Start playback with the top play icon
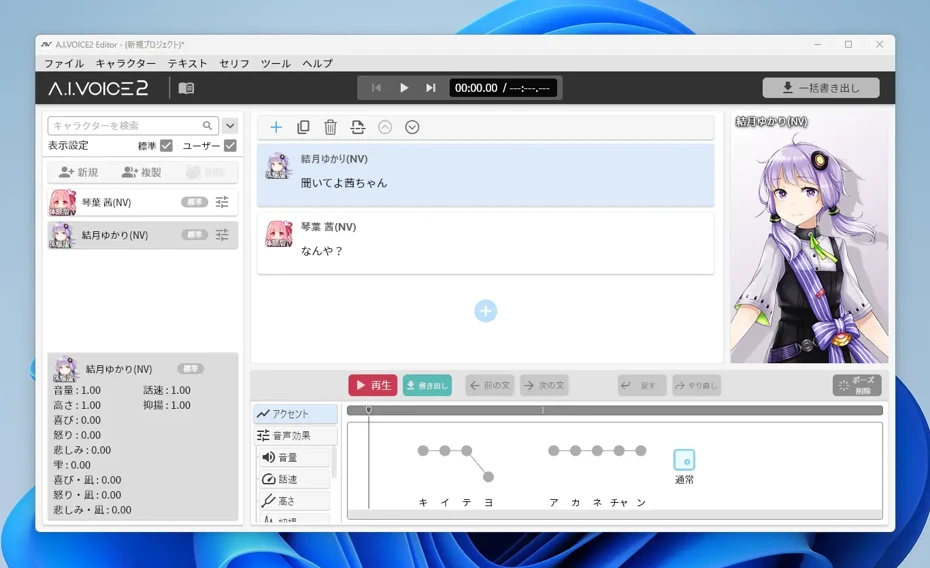Viewport: 930px width, 568px height. point(404,88)
